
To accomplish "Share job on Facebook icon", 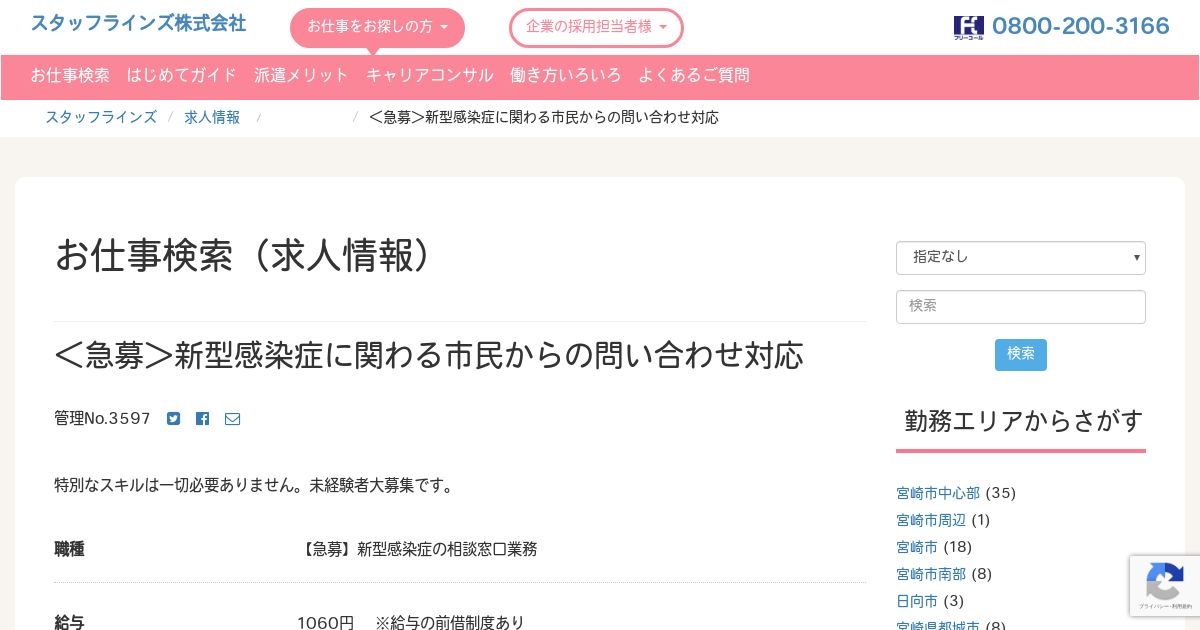I will point(203,419).
